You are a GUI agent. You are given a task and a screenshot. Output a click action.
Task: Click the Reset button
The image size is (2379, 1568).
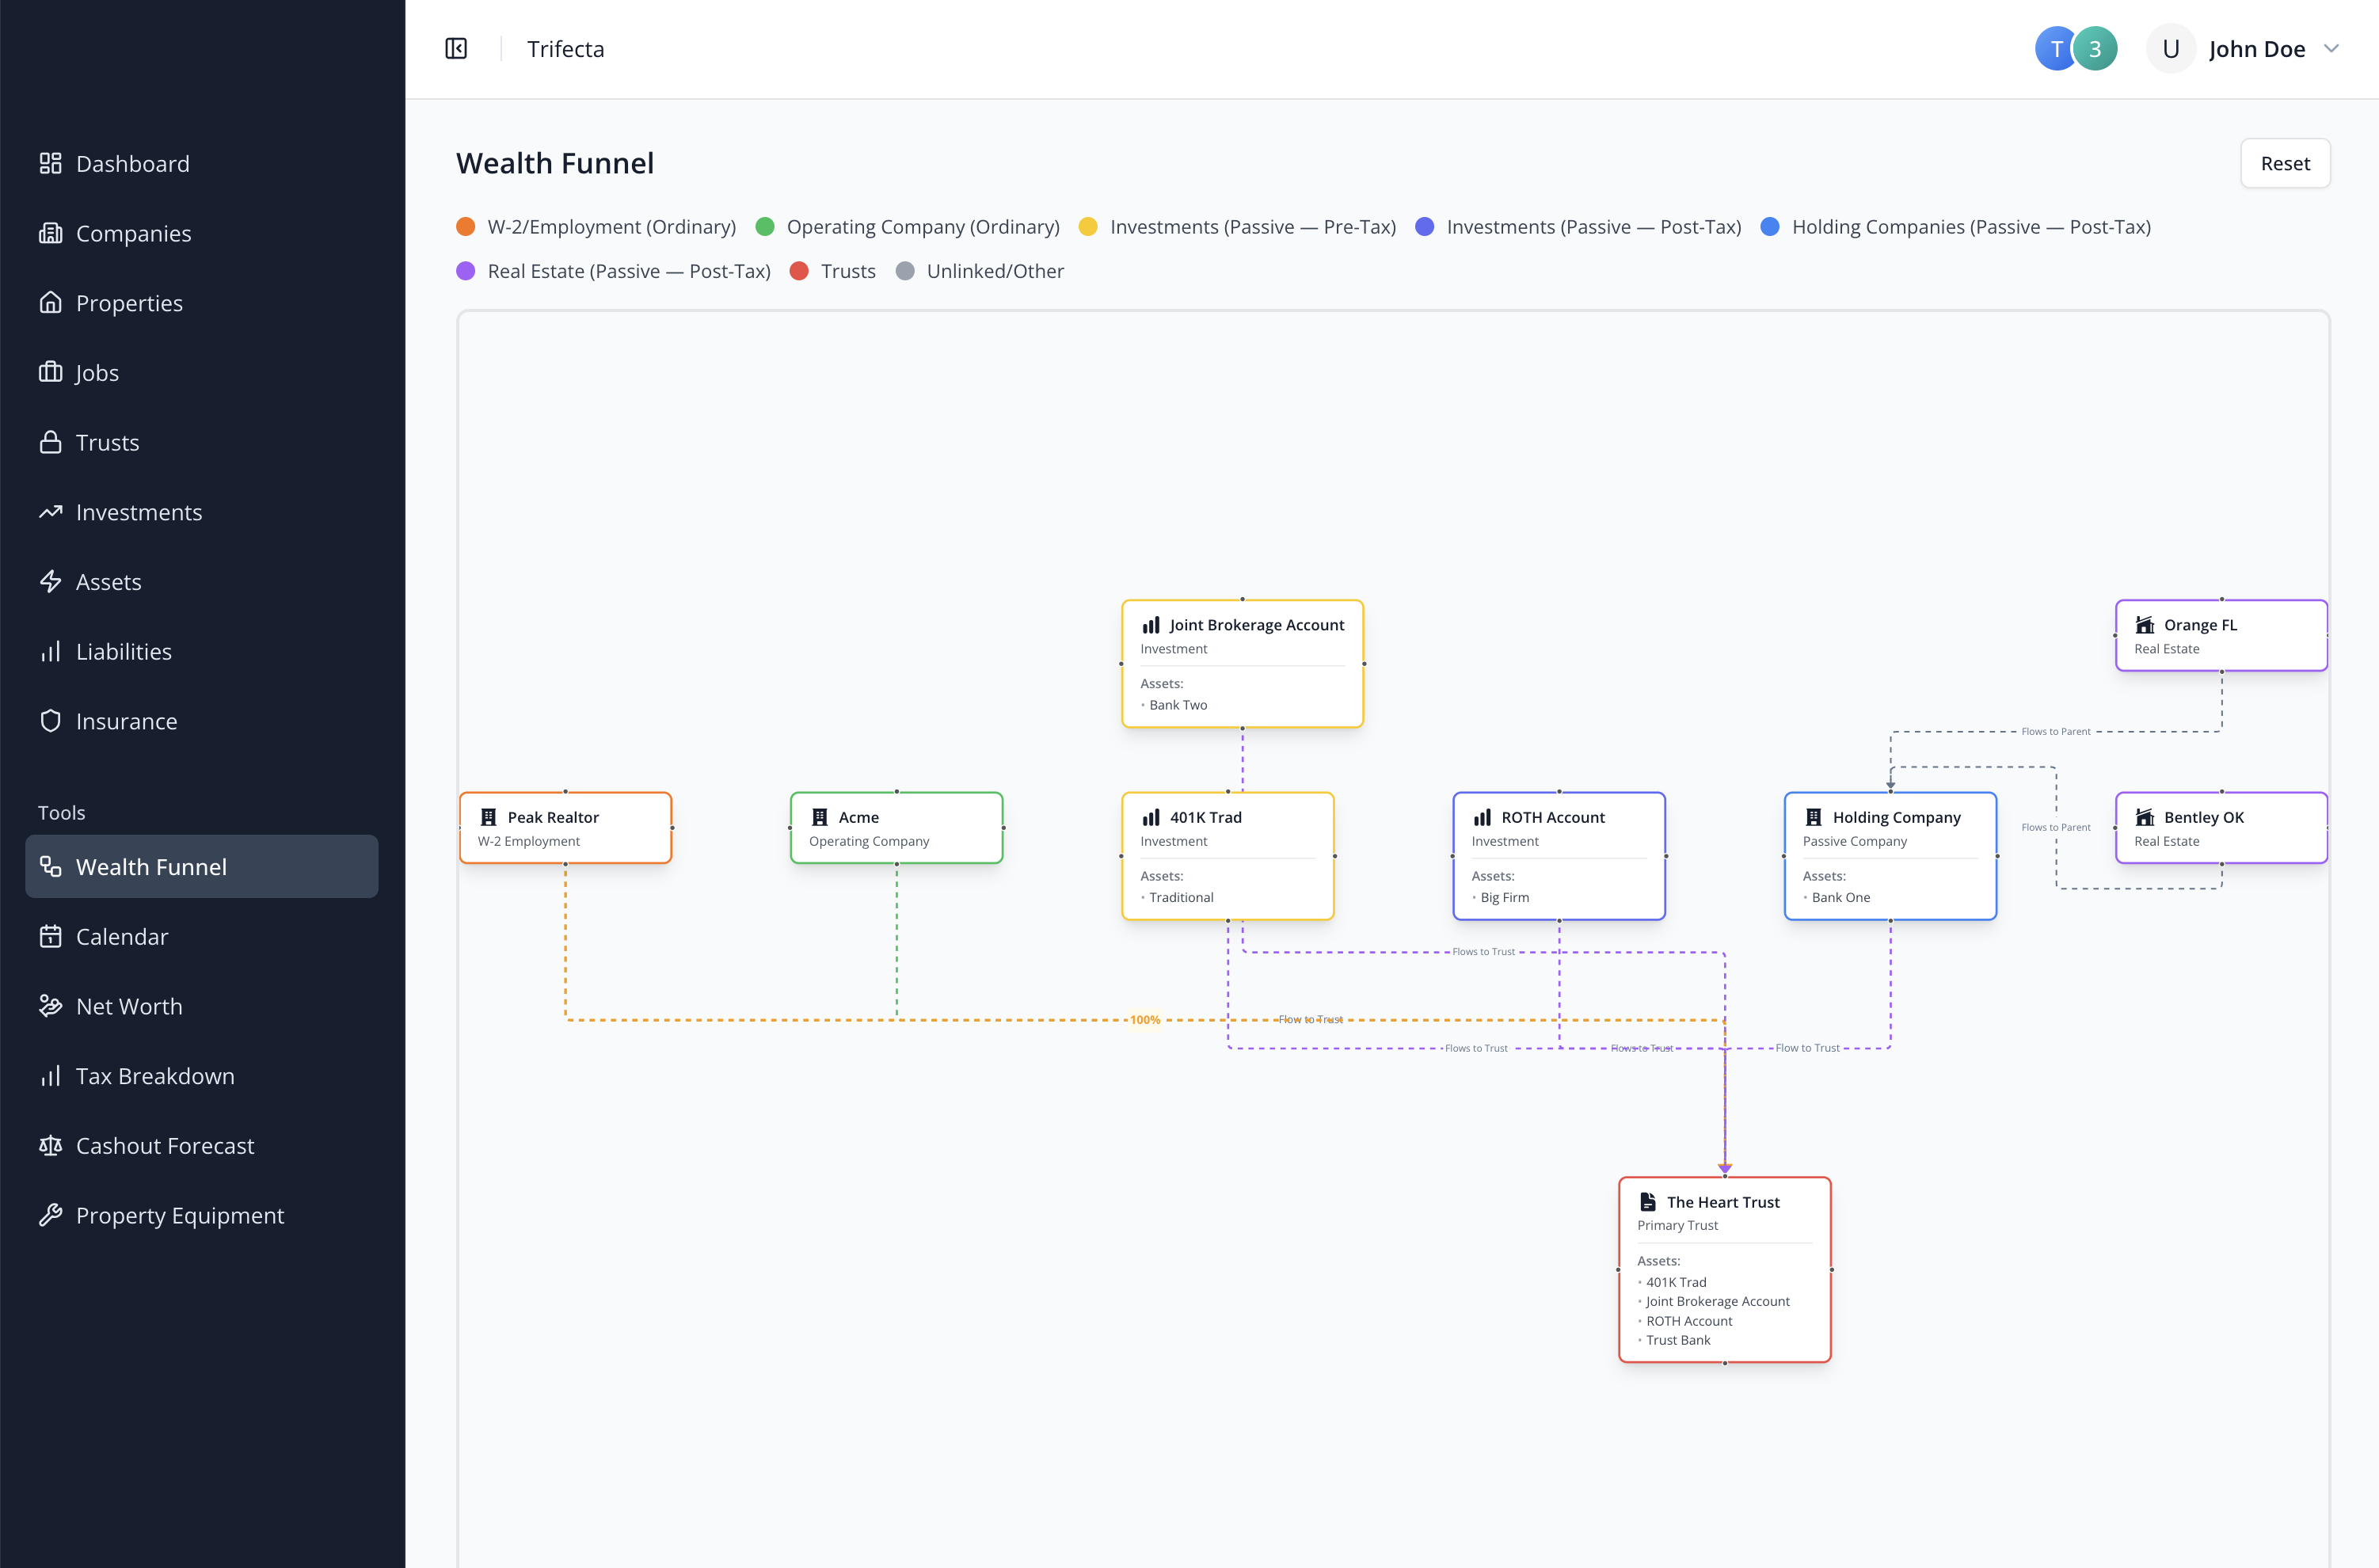[x=2285, y=163]
